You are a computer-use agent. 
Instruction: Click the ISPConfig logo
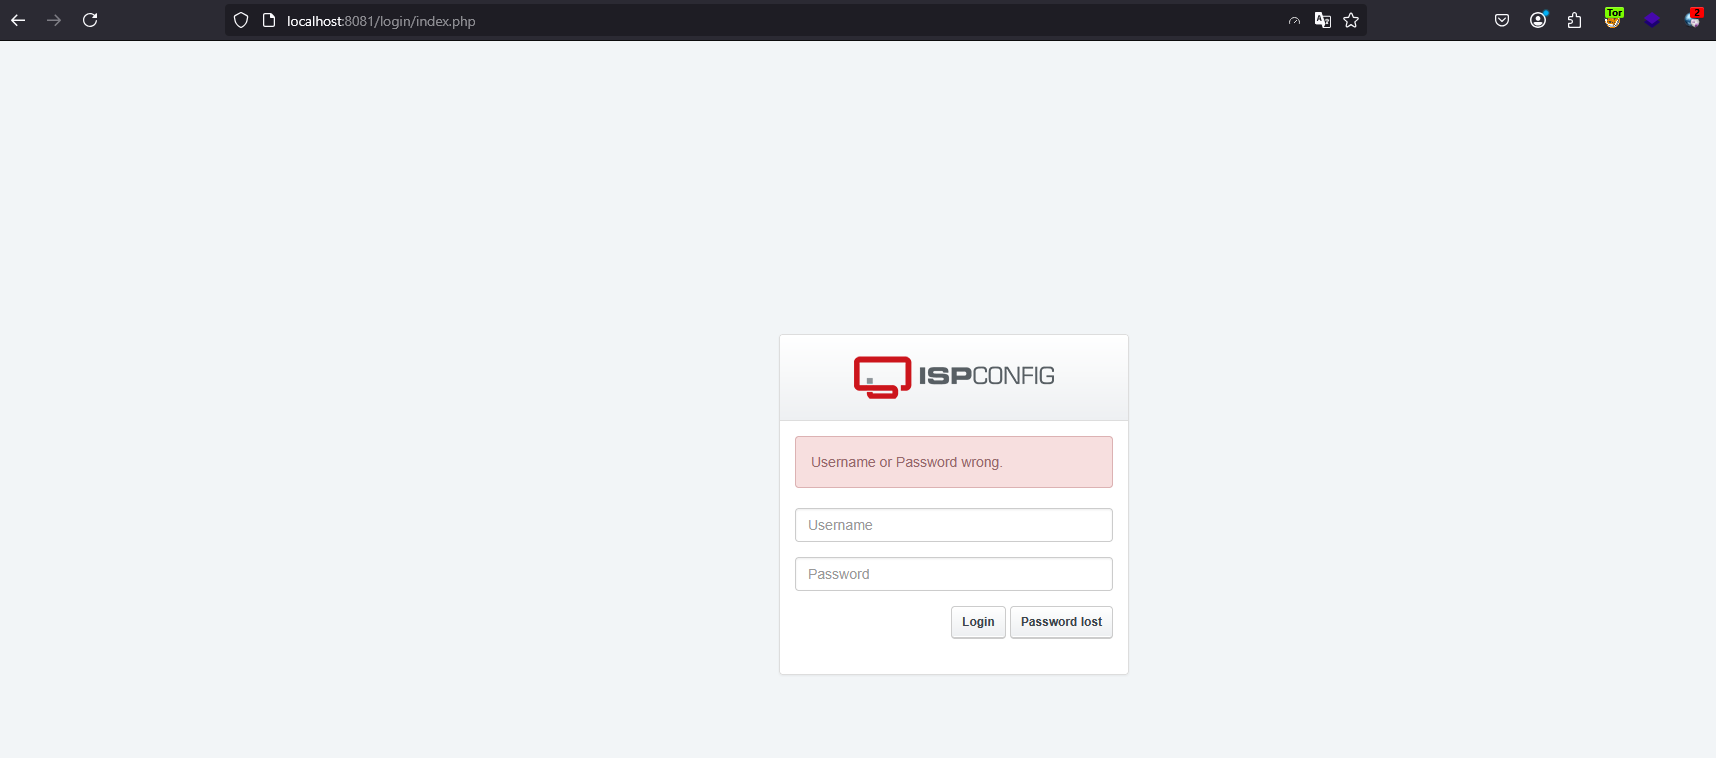click(954, 377)
